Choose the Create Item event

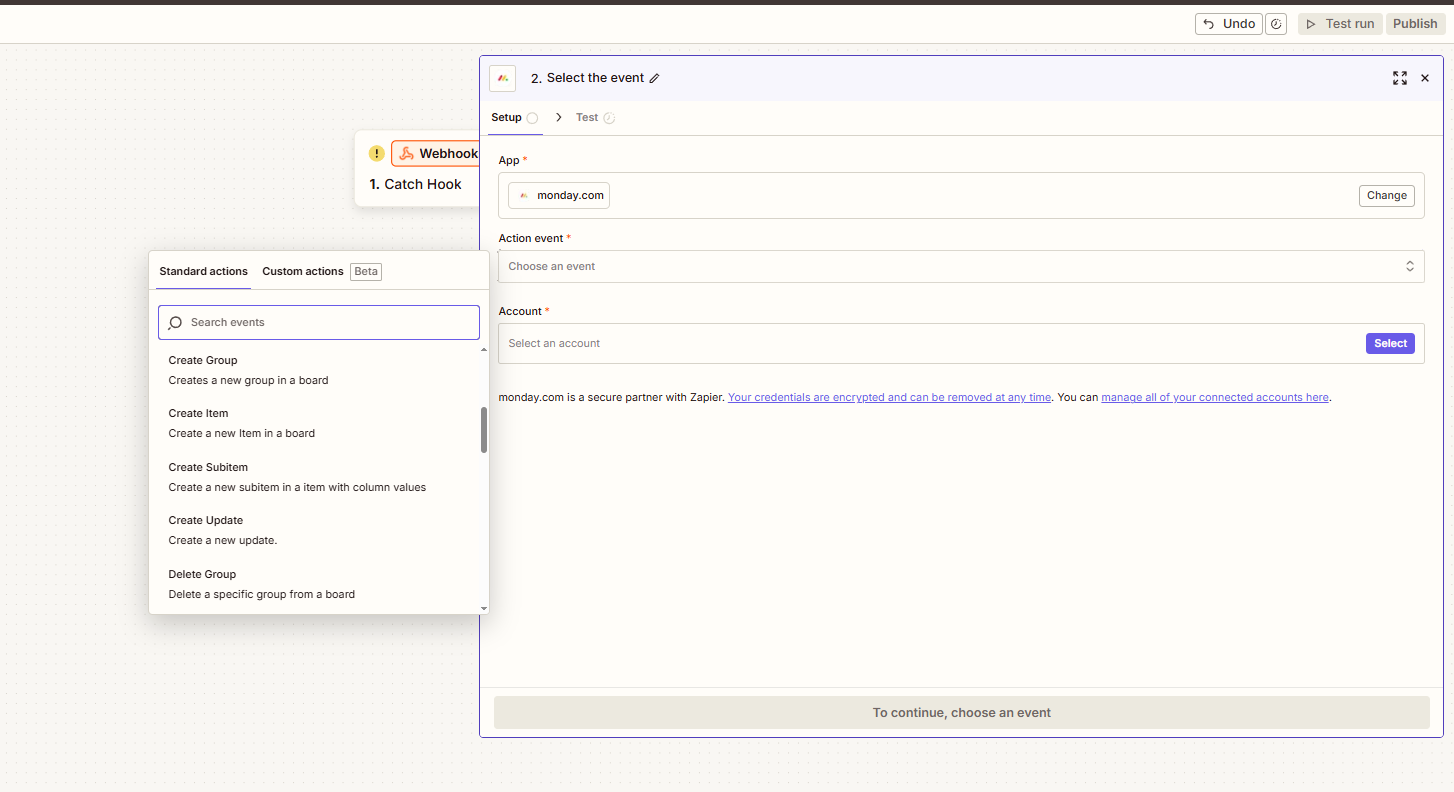[199, 413]
